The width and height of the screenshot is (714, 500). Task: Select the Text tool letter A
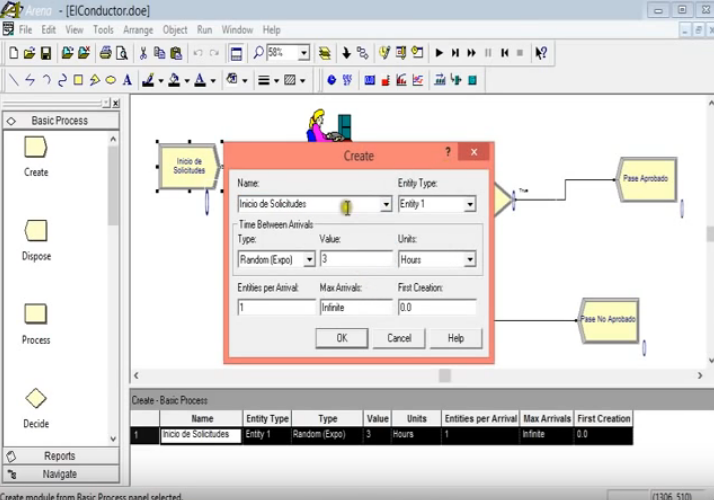(x=127, y=80)
